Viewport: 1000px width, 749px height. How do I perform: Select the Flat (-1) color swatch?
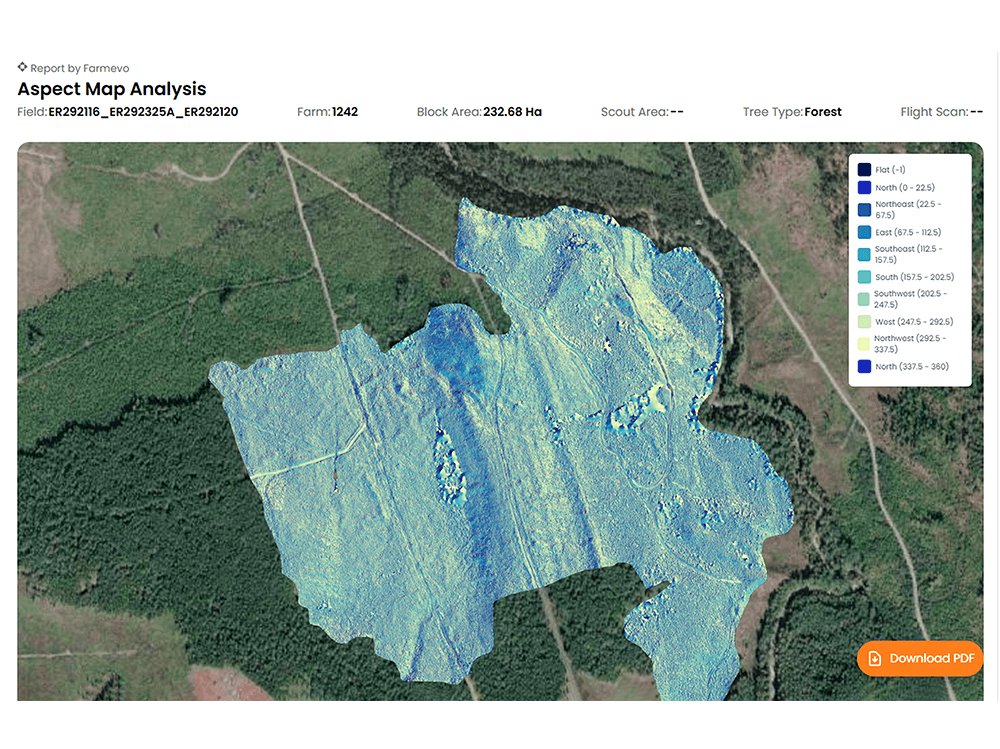pyautogui.click(x=864, y=170)
